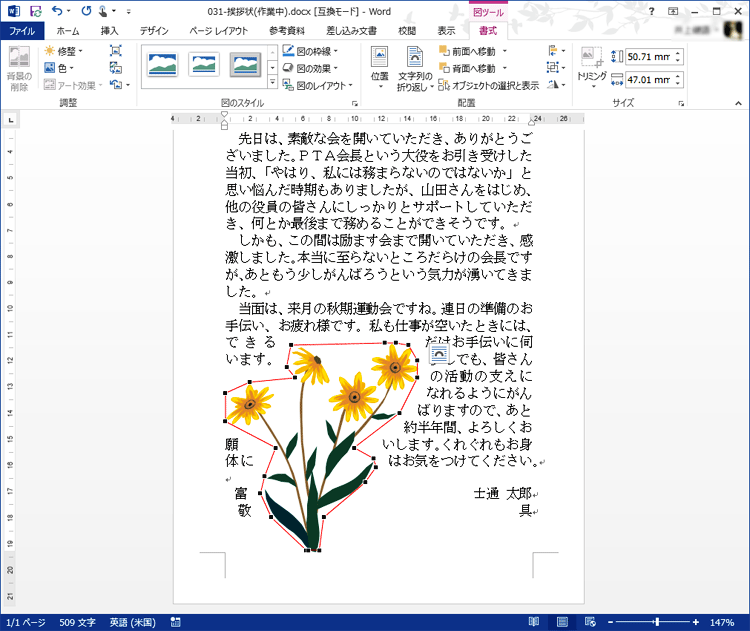The height and width of the screenshot is (631, 750).
Task: Click the Reset Picture icon
Action: coord(115,85)
